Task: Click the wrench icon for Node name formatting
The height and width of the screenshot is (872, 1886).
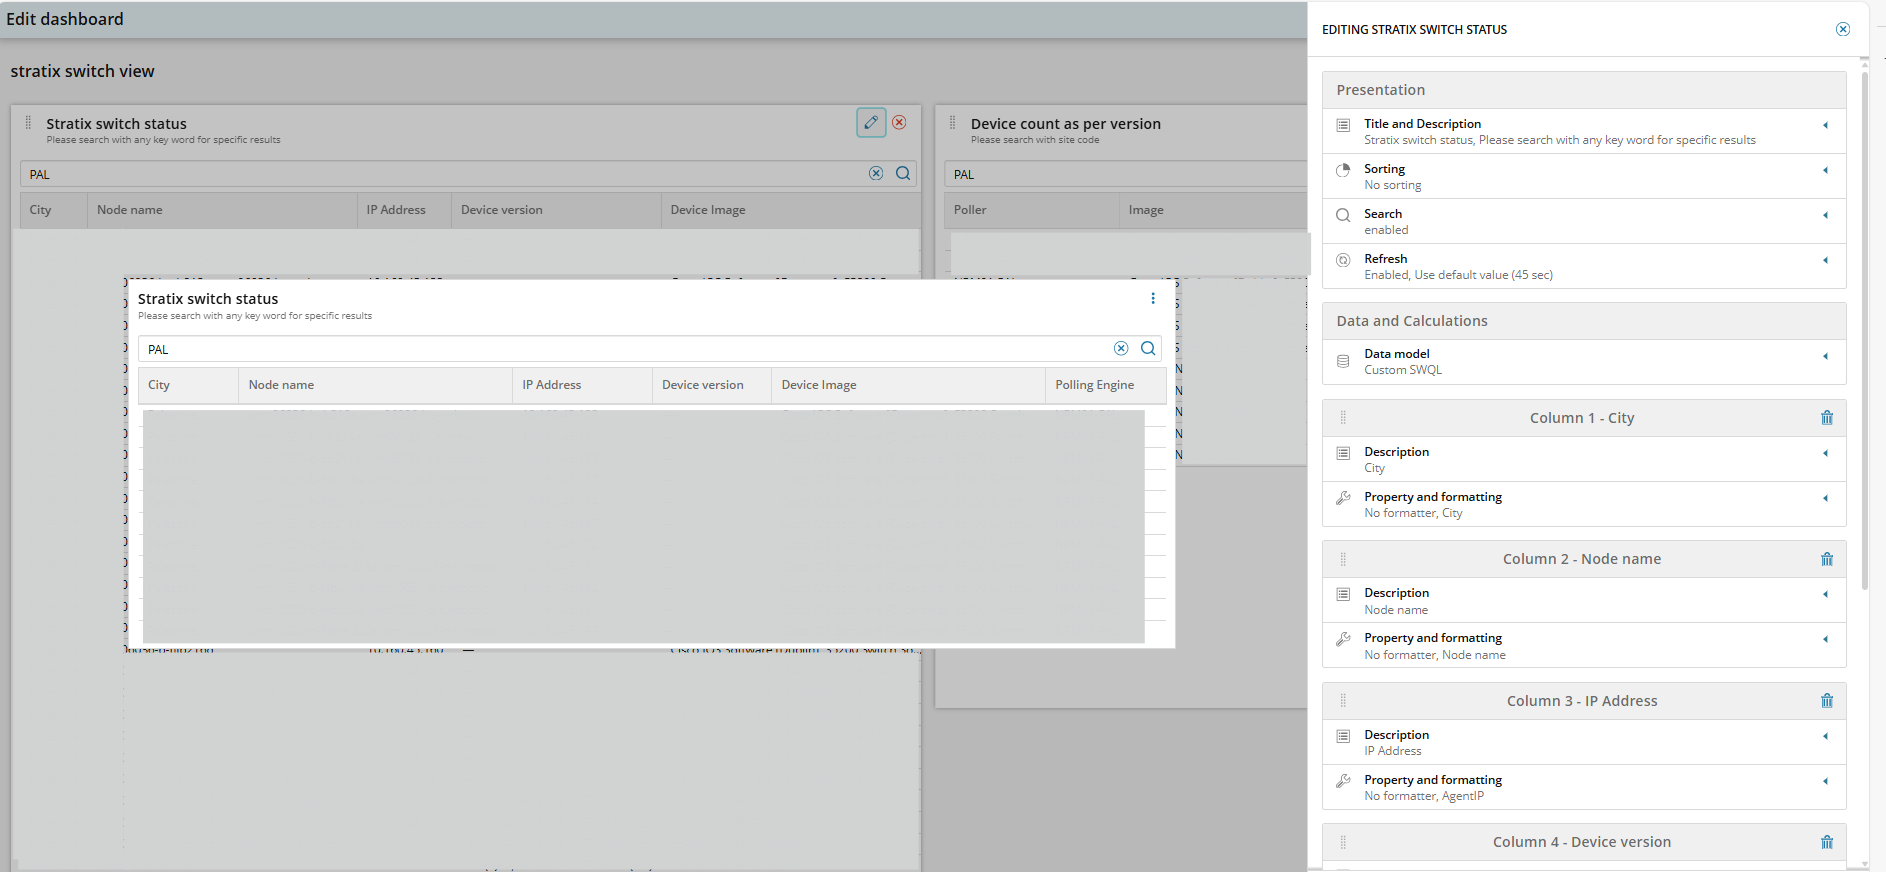Action: point(1343,639)
